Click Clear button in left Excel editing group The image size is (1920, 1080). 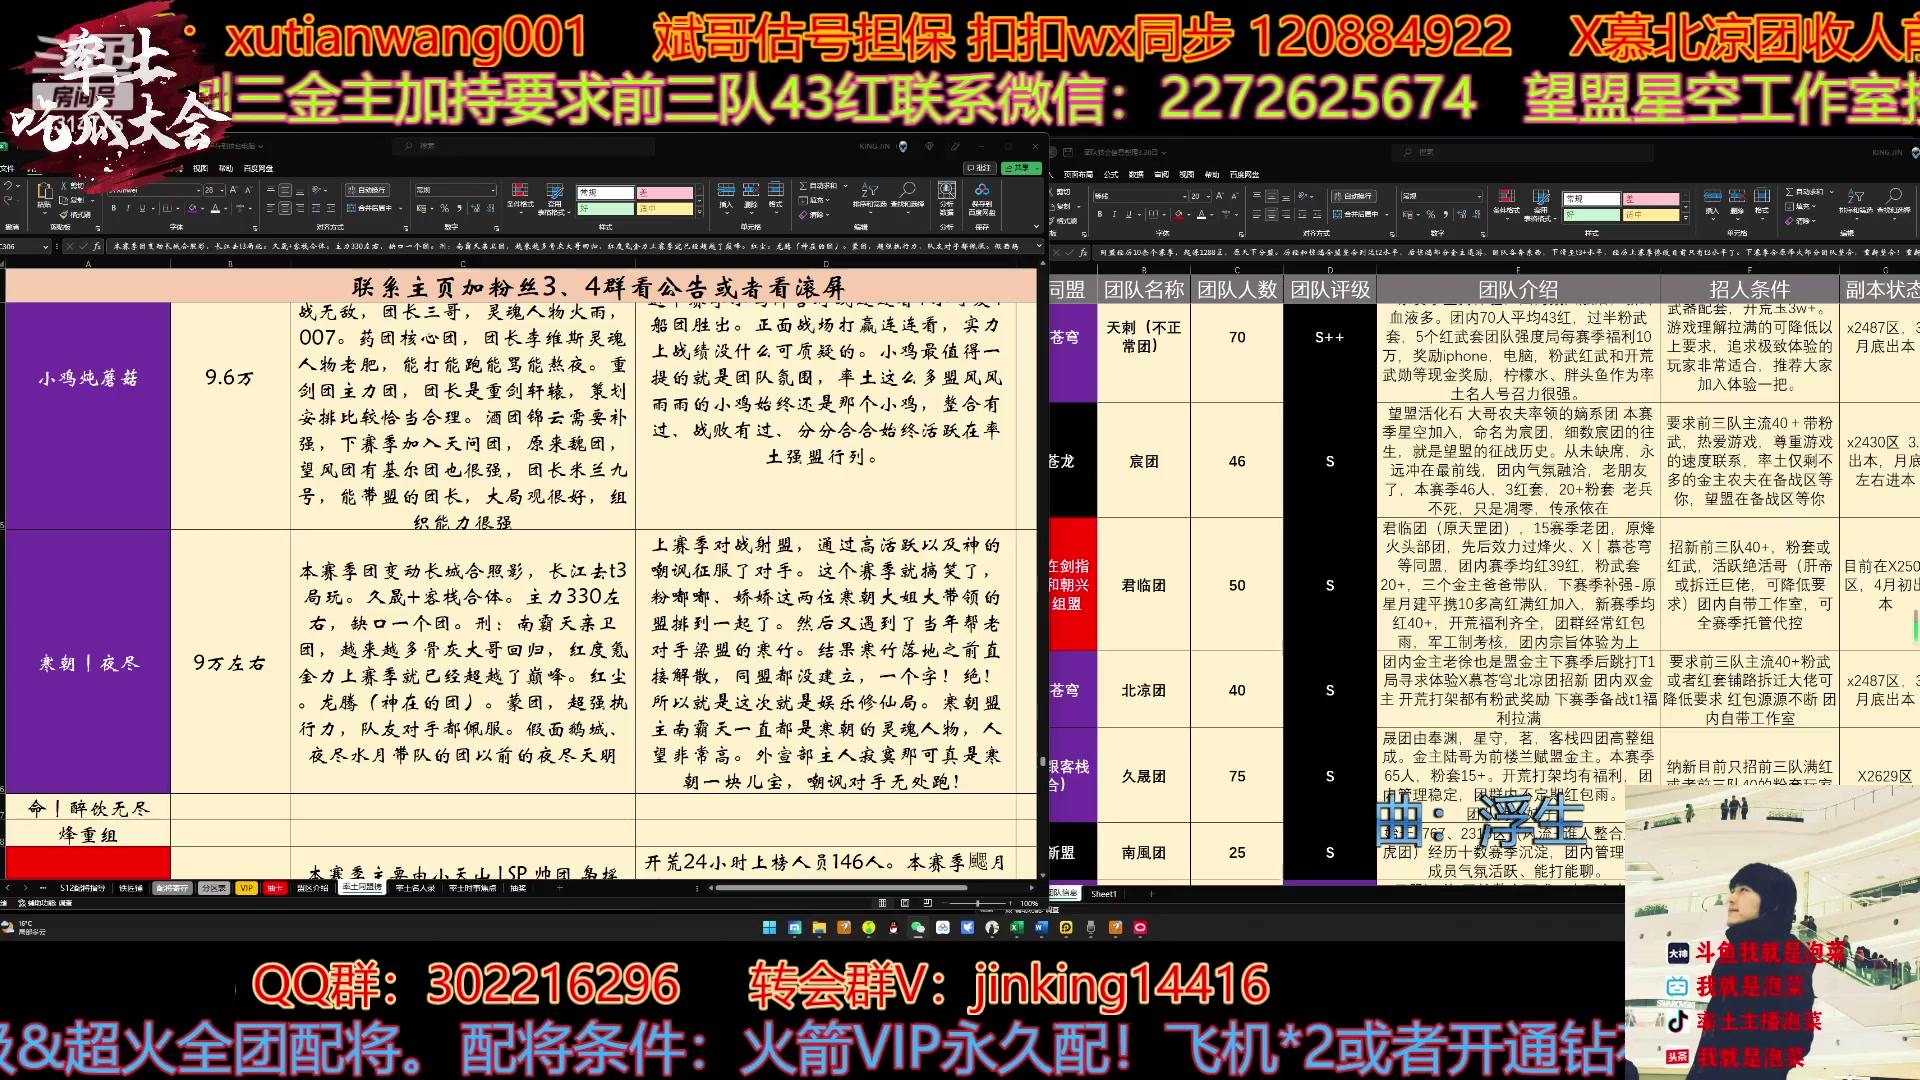(814, 214)
